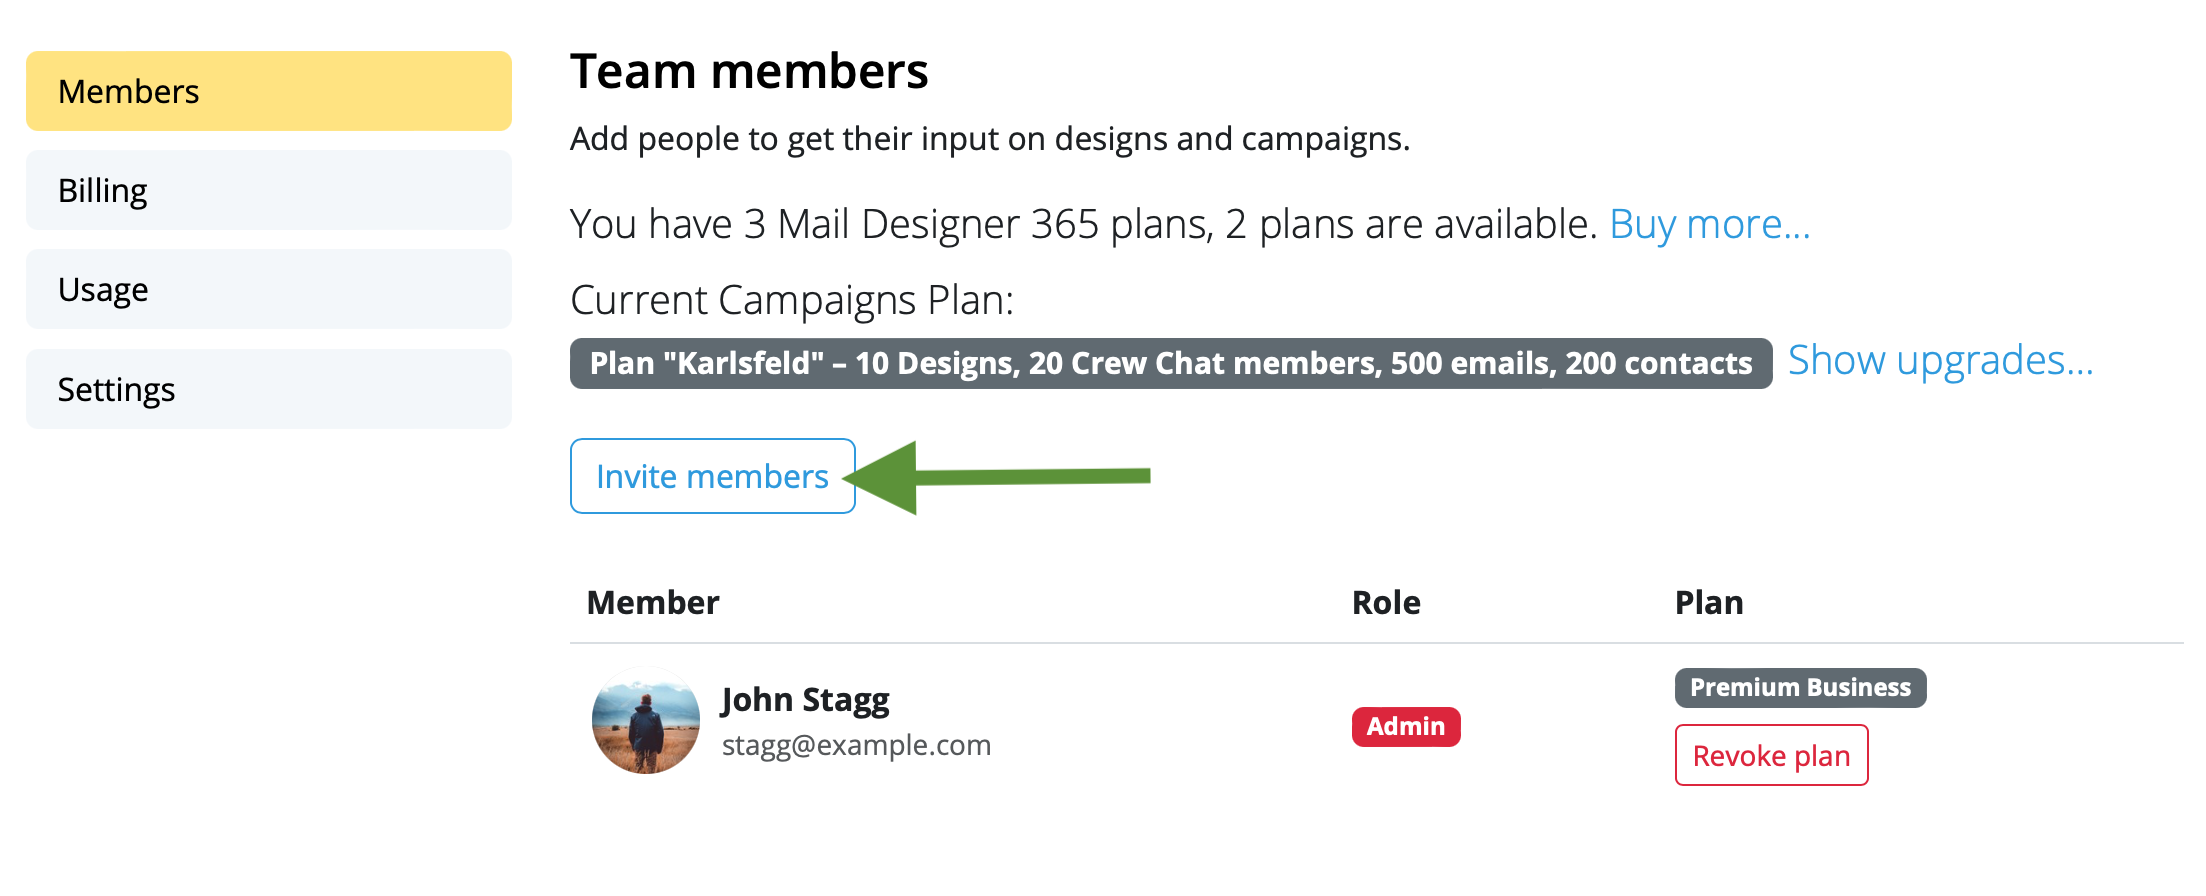This screenshot has height=896, width=2206.
Task: Follow the Buy more... link
Action: pyautogui.click(x=1710, y=224)
